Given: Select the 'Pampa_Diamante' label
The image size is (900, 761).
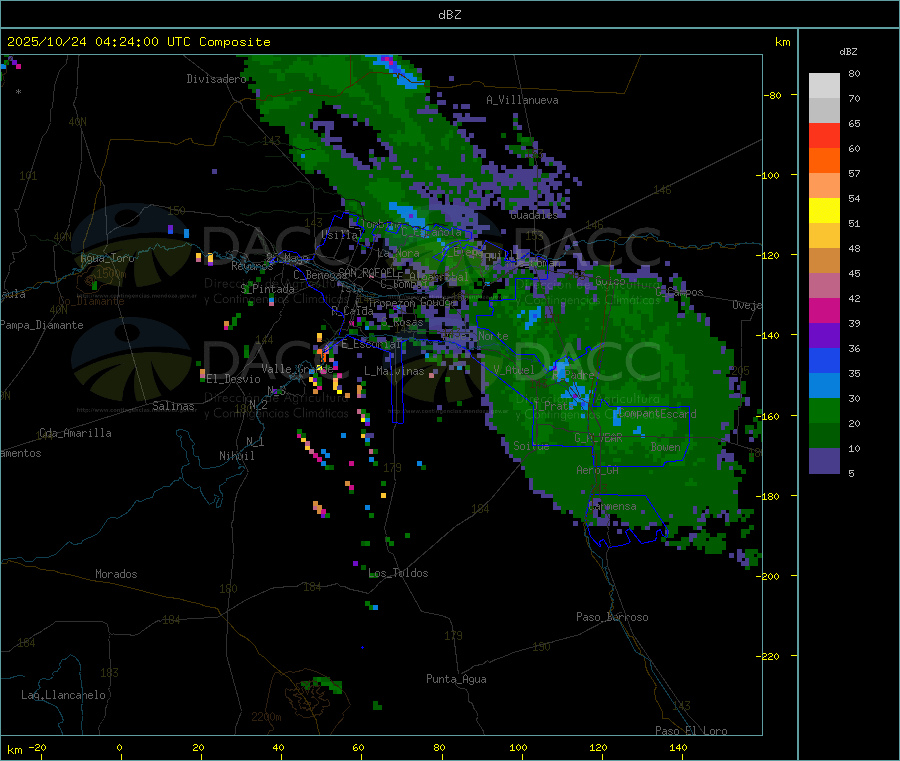Looking at the screenshot, I should point(42,325).
